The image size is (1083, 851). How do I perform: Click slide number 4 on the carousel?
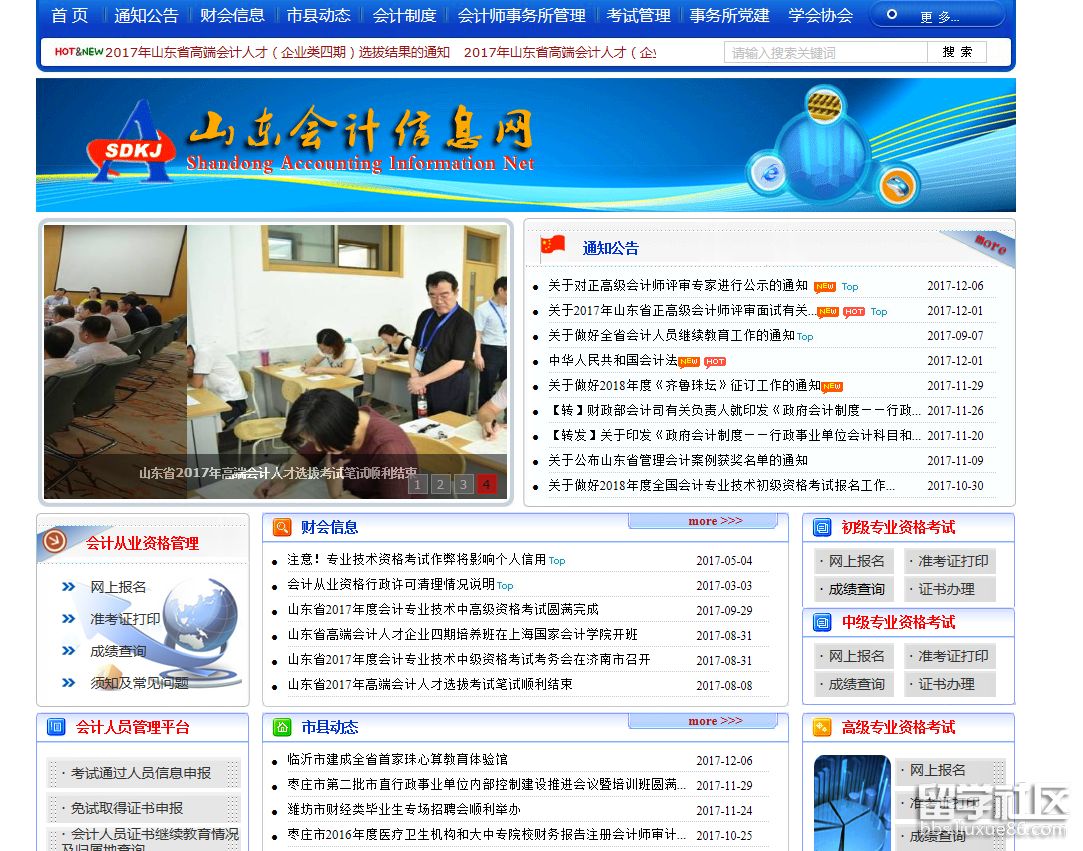[486, 483]
